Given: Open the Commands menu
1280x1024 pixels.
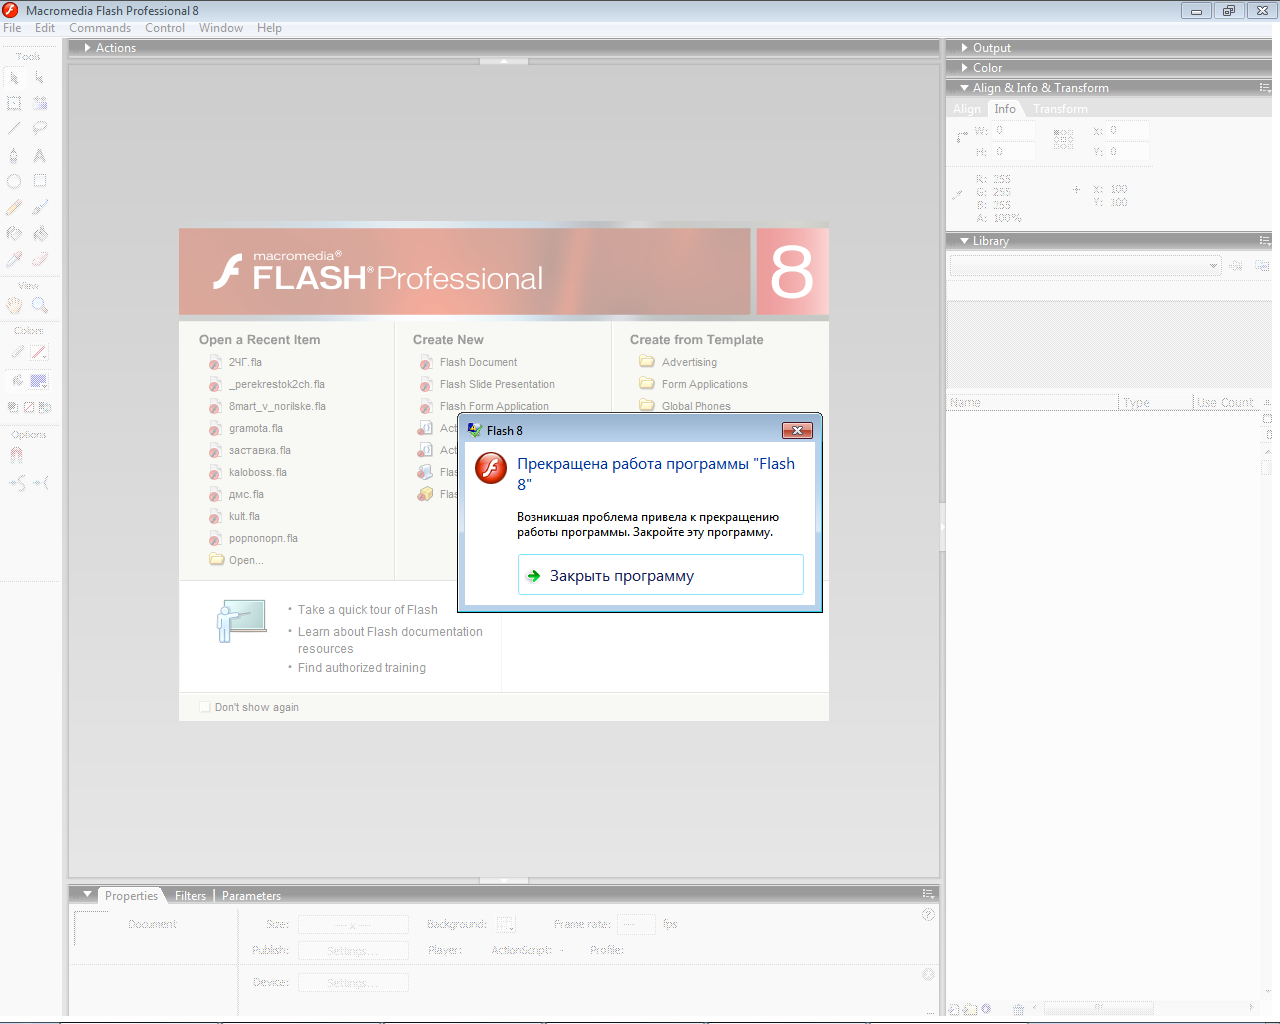Looking at the screenshot, I should 100,28.
